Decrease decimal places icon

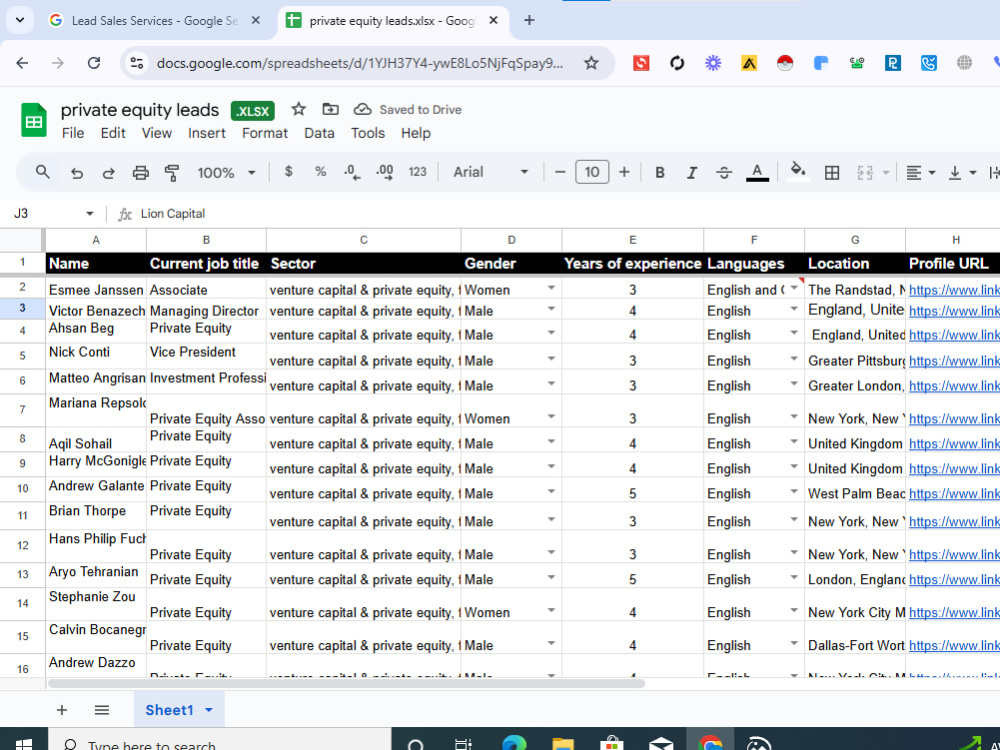352,172
